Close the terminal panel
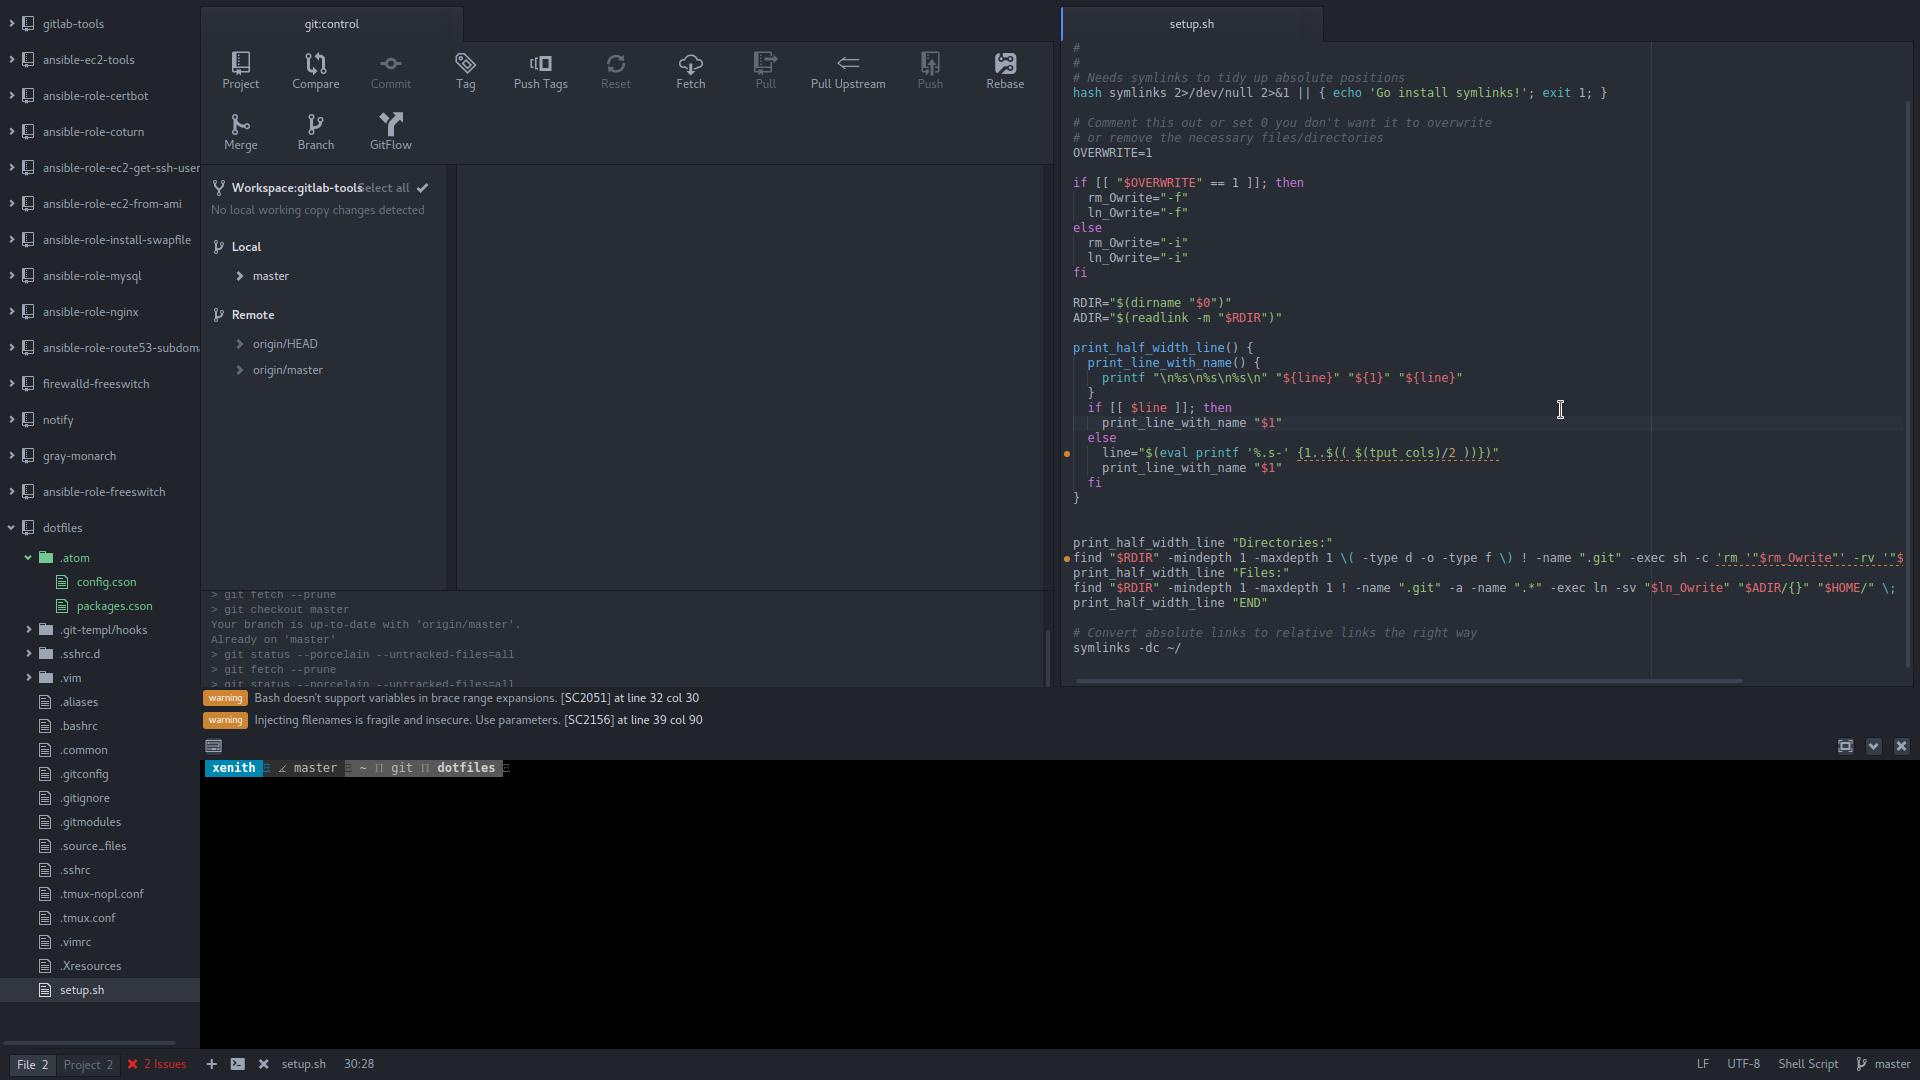The image size is (1920, 1080). (1901, 746)
